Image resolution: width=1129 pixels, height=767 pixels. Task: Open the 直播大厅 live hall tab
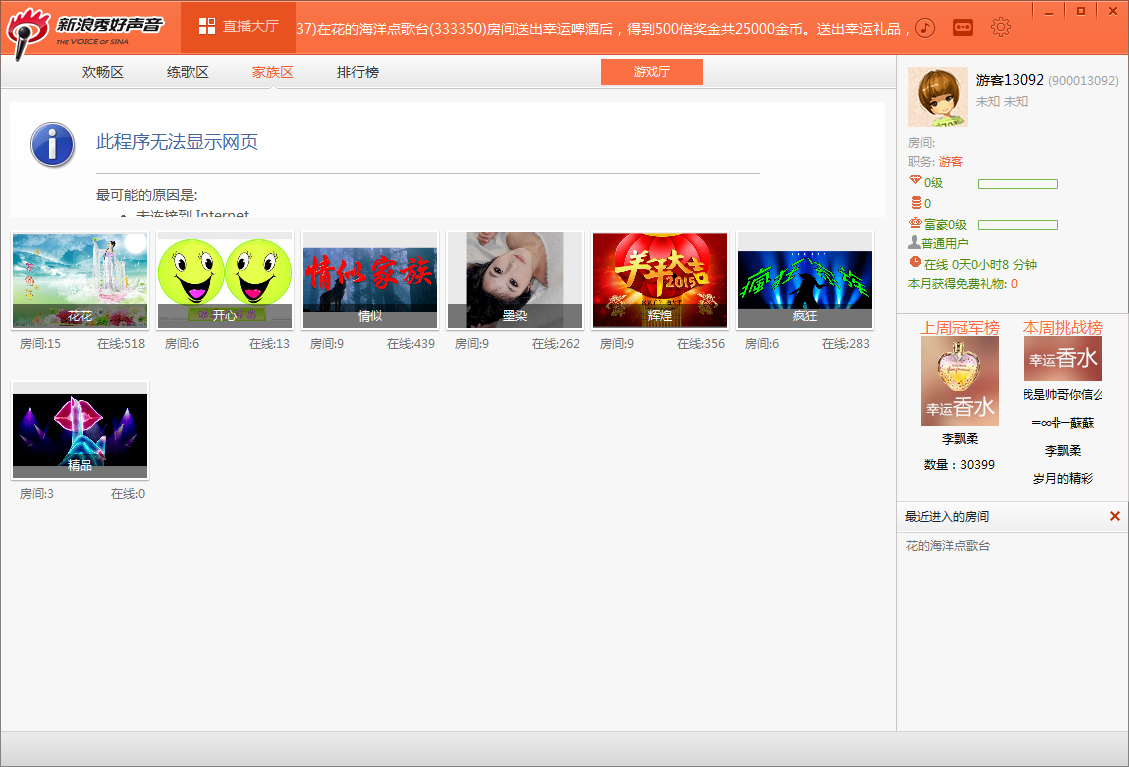(x=238, y=27)
